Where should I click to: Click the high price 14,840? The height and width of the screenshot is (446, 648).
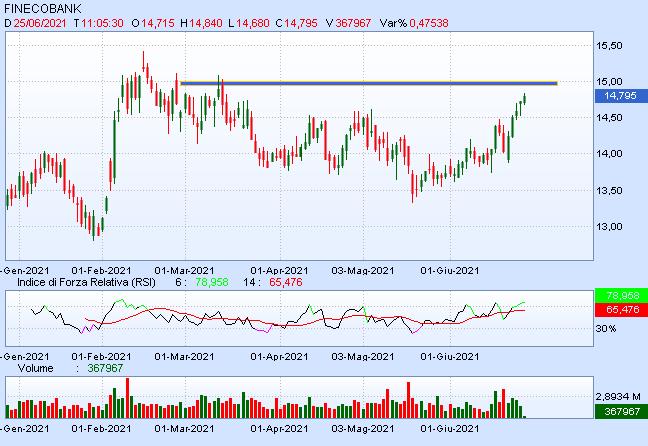206,23
